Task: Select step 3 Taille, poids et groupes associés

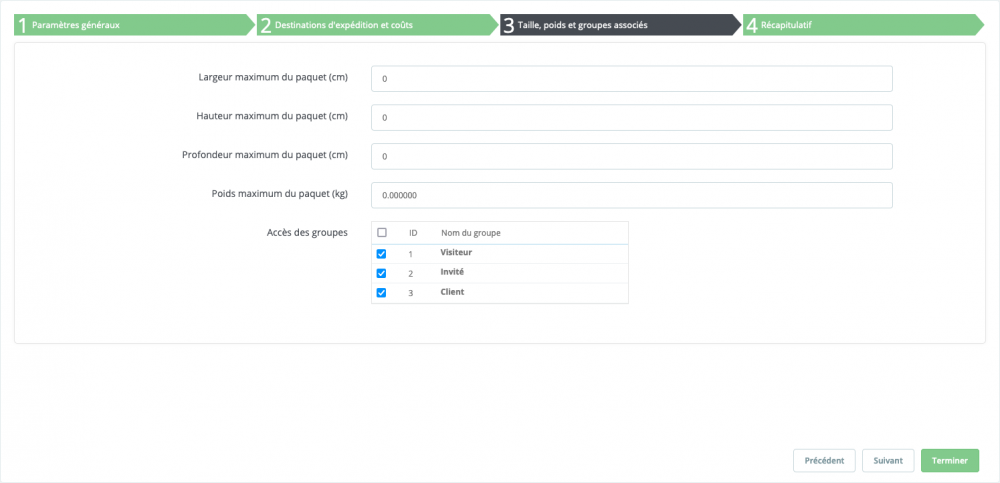Action: 621,26
